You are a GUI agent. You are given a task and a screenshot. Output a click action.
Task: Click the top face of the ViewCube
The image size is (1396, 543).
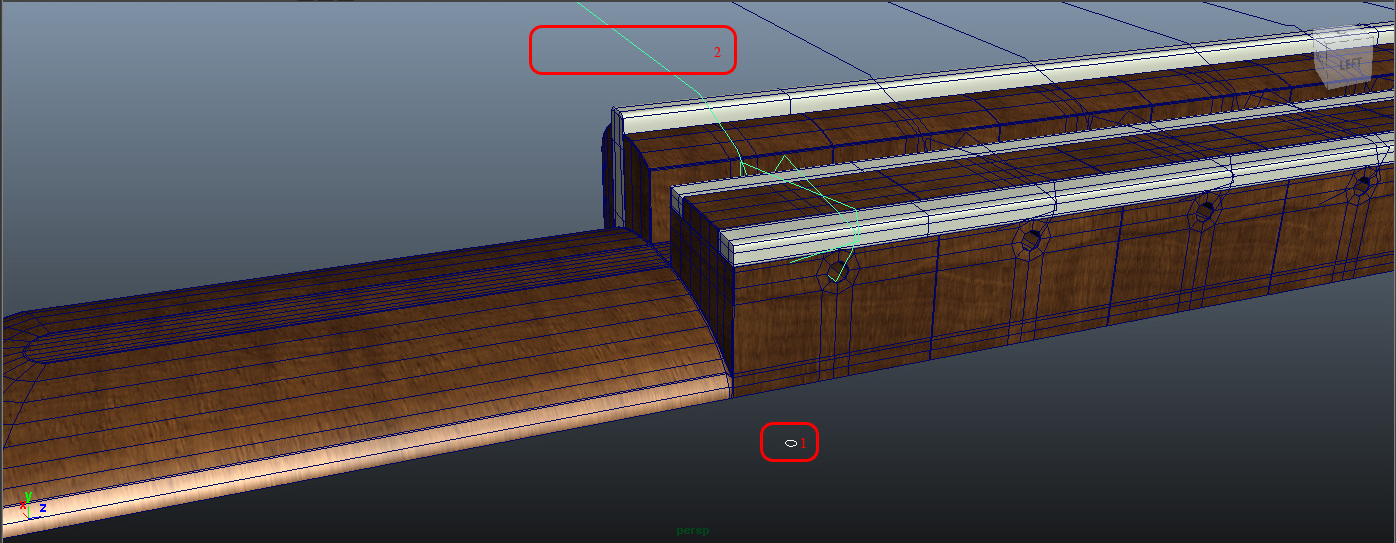[x=1344, y=36]
